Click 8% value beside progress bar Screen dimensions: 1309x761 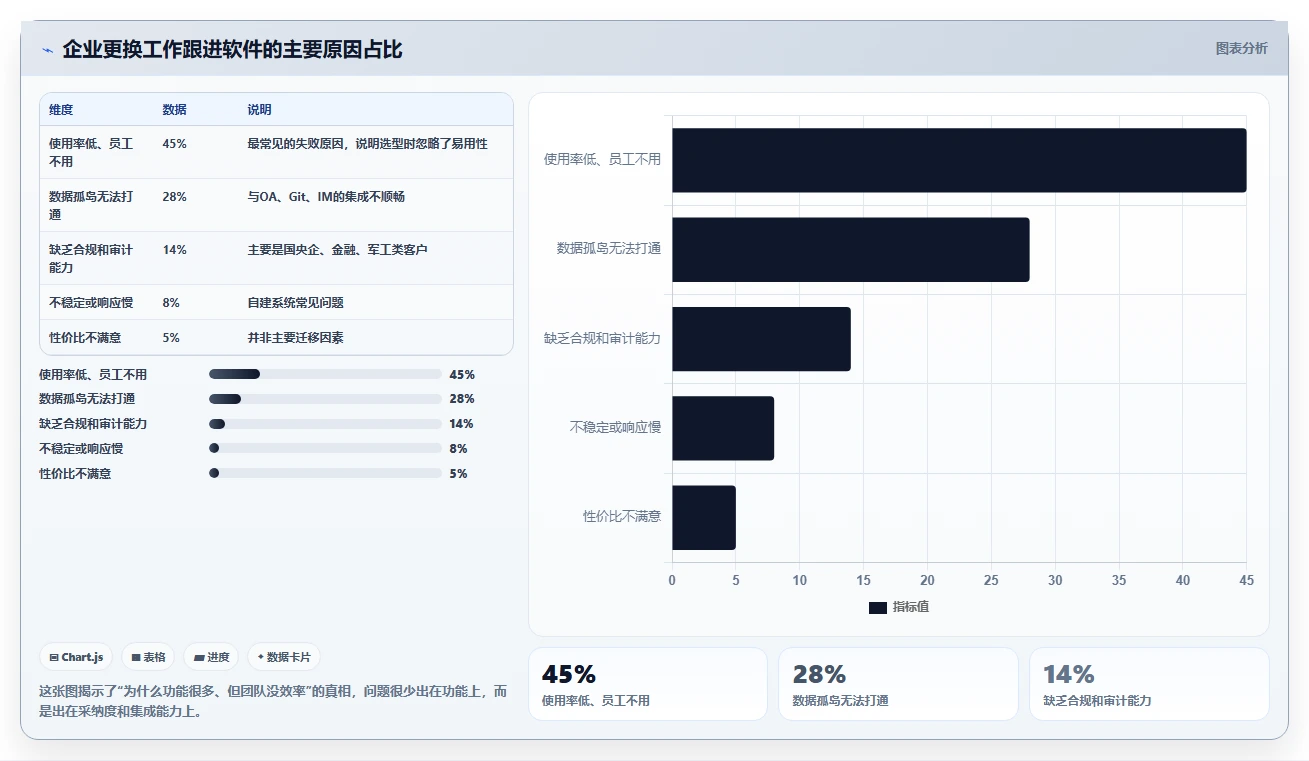point(459,449)
